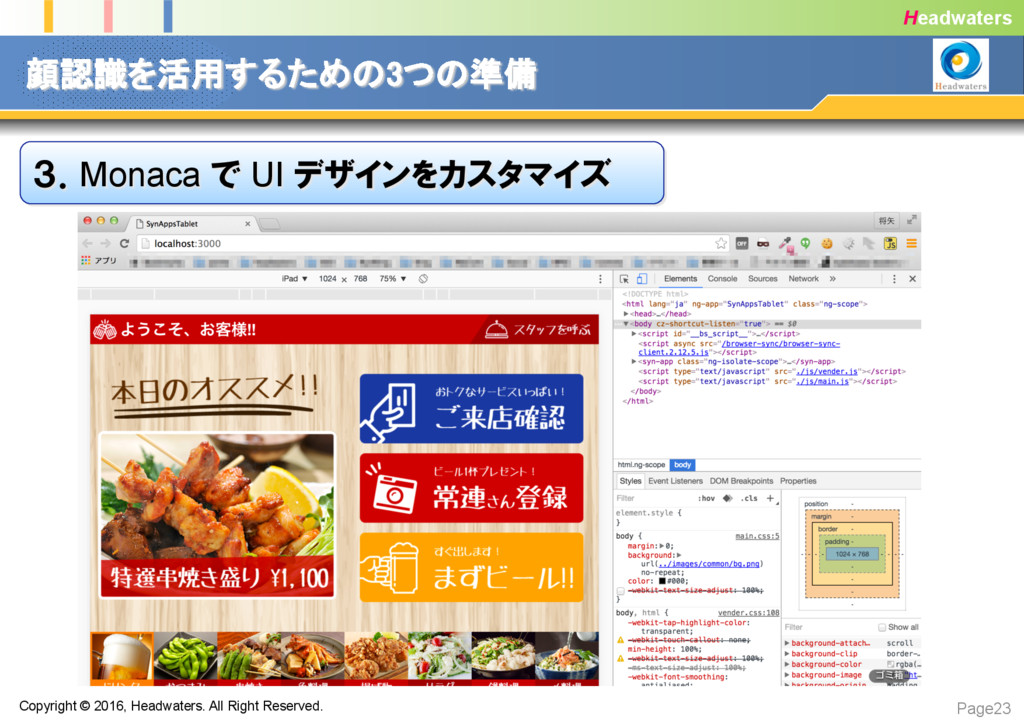Enter fullscreen with the expand arrows icon
1024x724 pixels.
click(911, 221)
